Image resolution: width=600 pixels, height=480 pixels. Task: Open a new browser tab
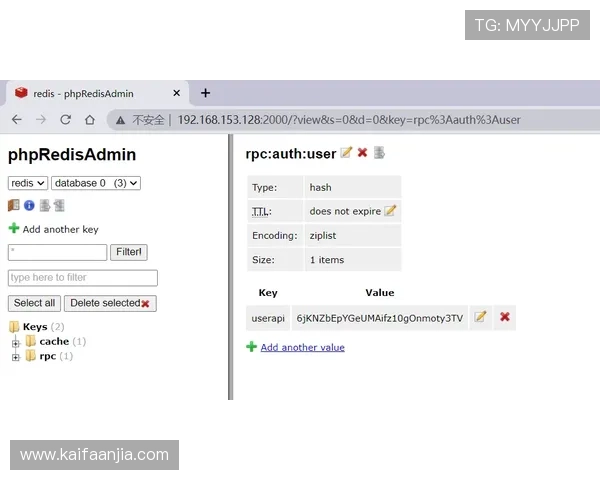click(x=205, y=93)
